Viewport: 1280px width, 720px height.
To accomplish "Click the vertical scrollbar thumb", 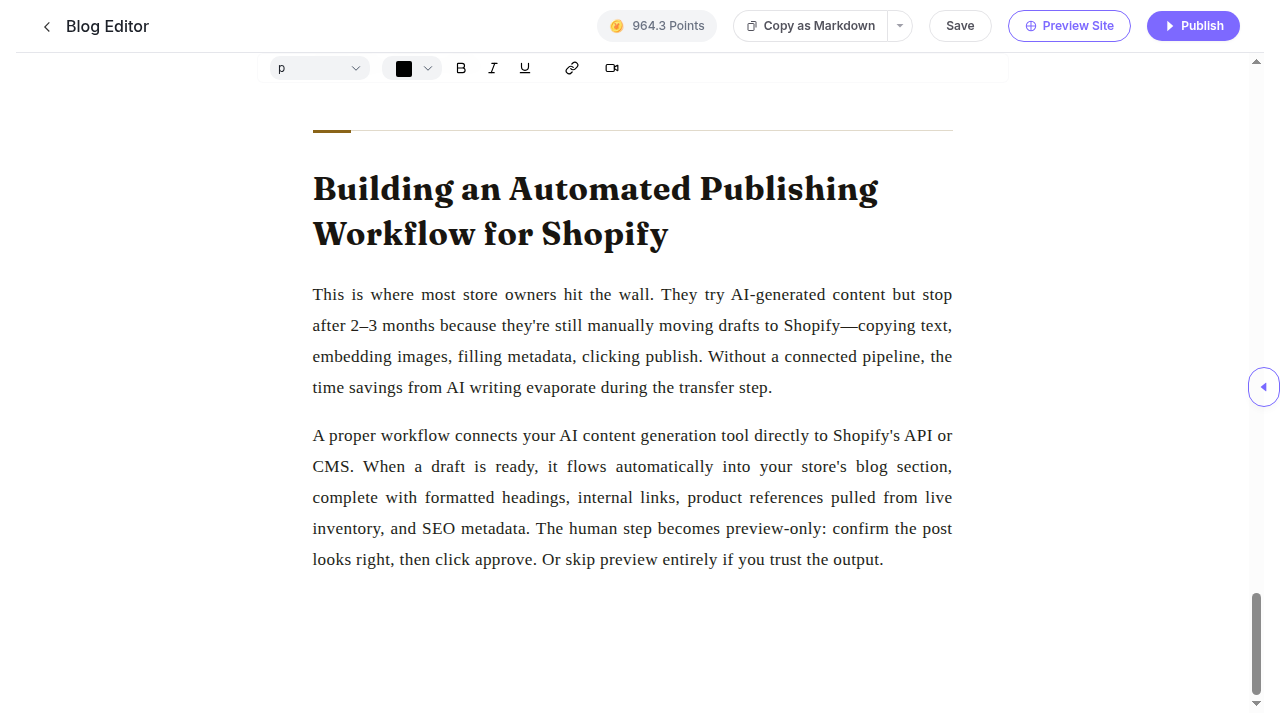I will [1257, 643].
